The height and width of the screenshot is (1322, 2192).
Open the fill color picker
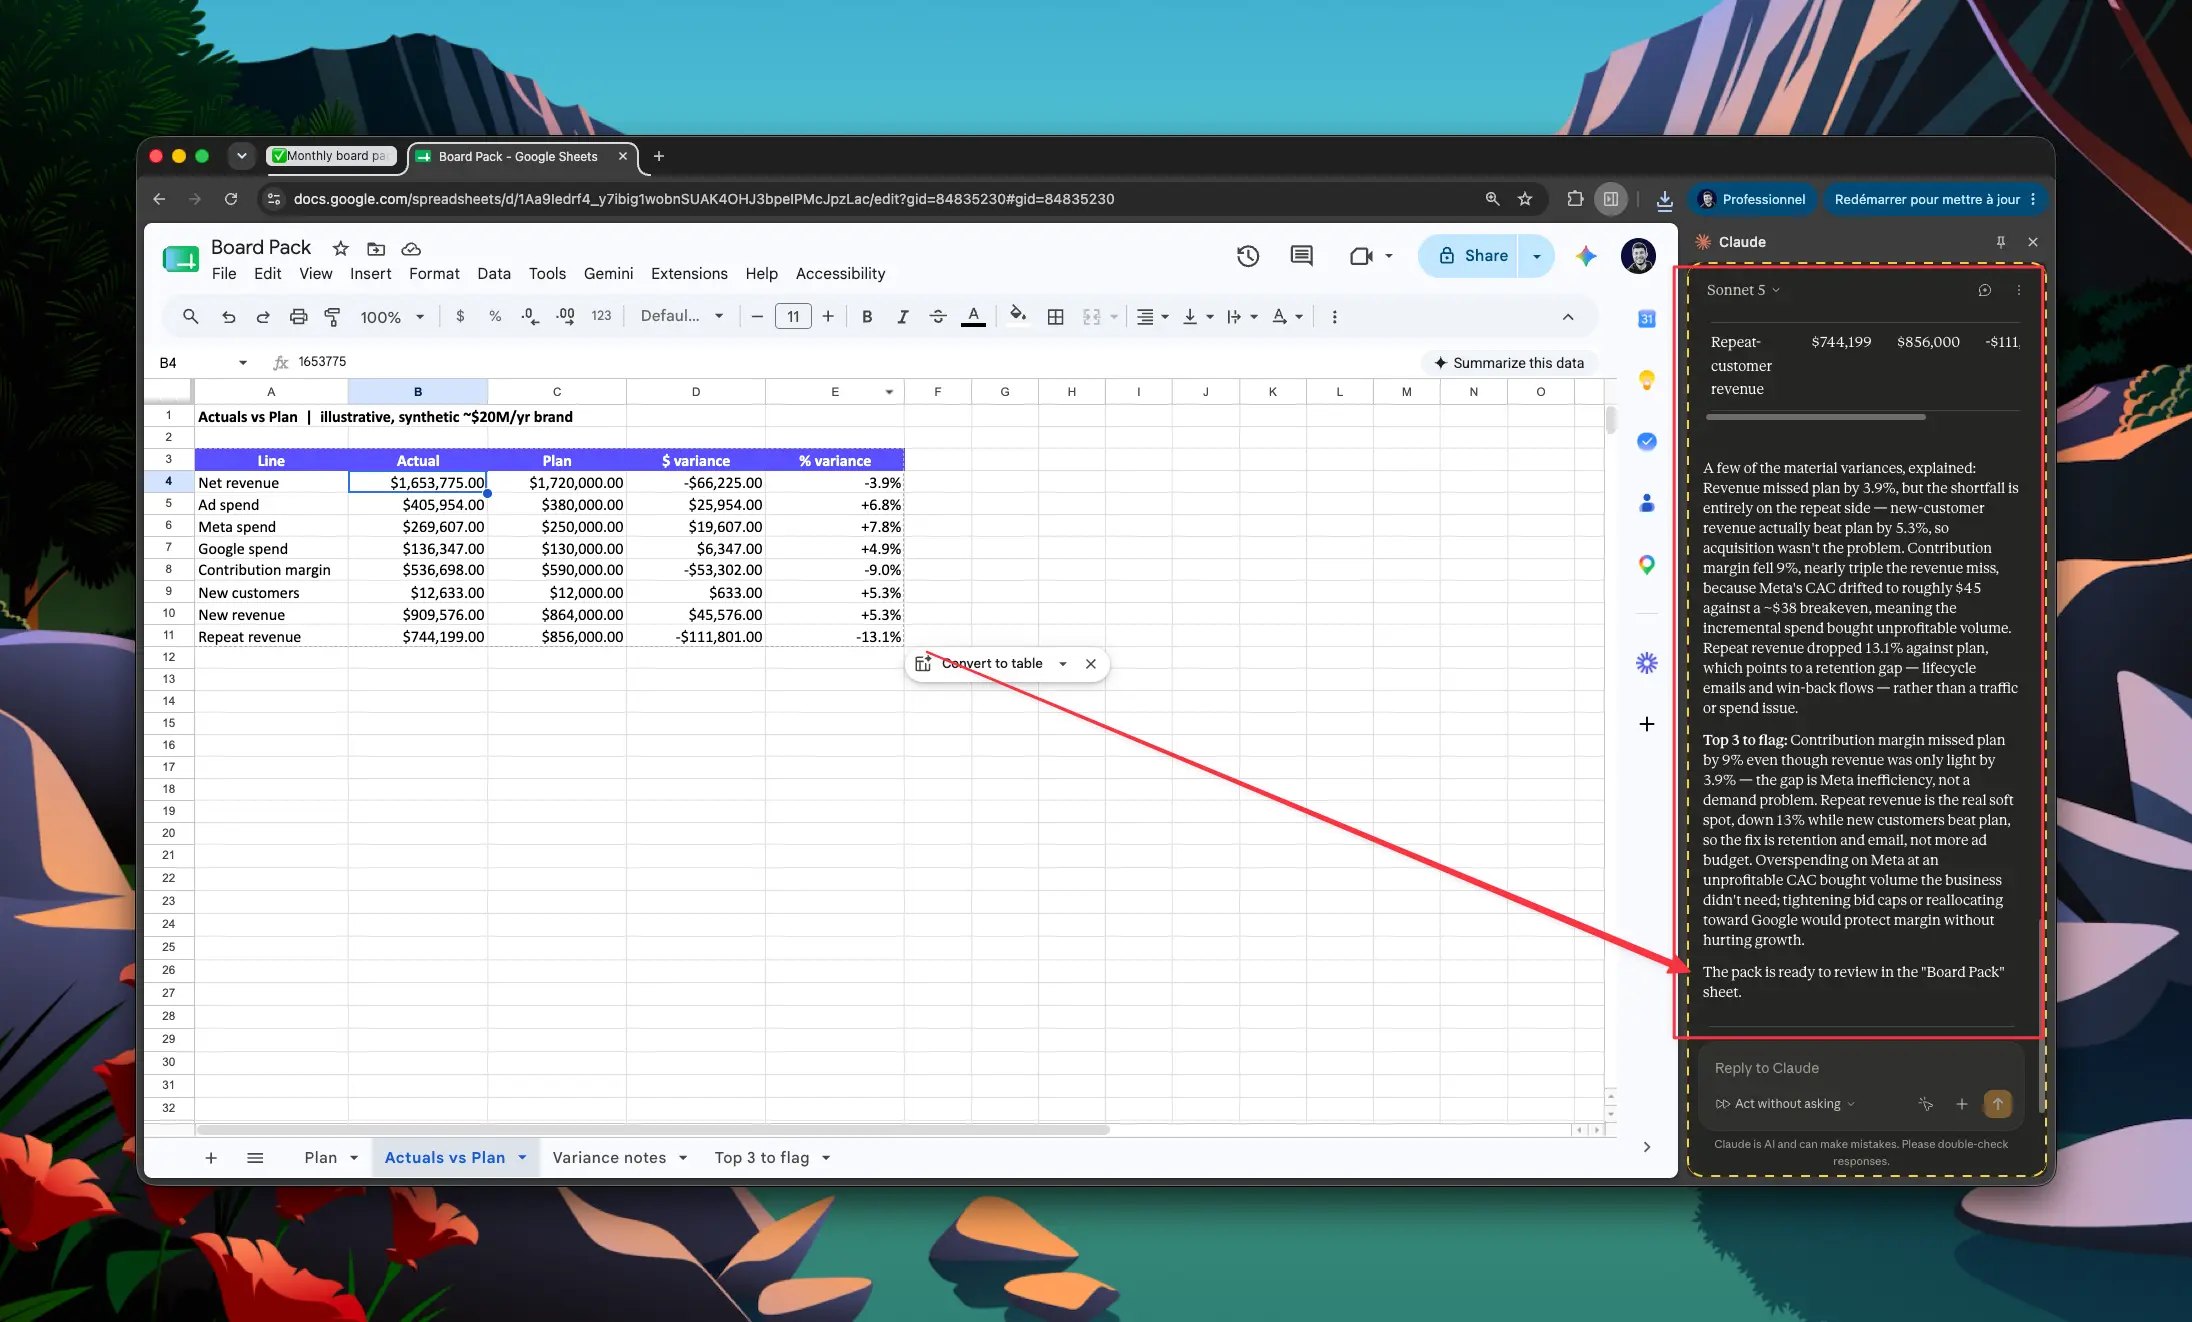pos(1017,315)
